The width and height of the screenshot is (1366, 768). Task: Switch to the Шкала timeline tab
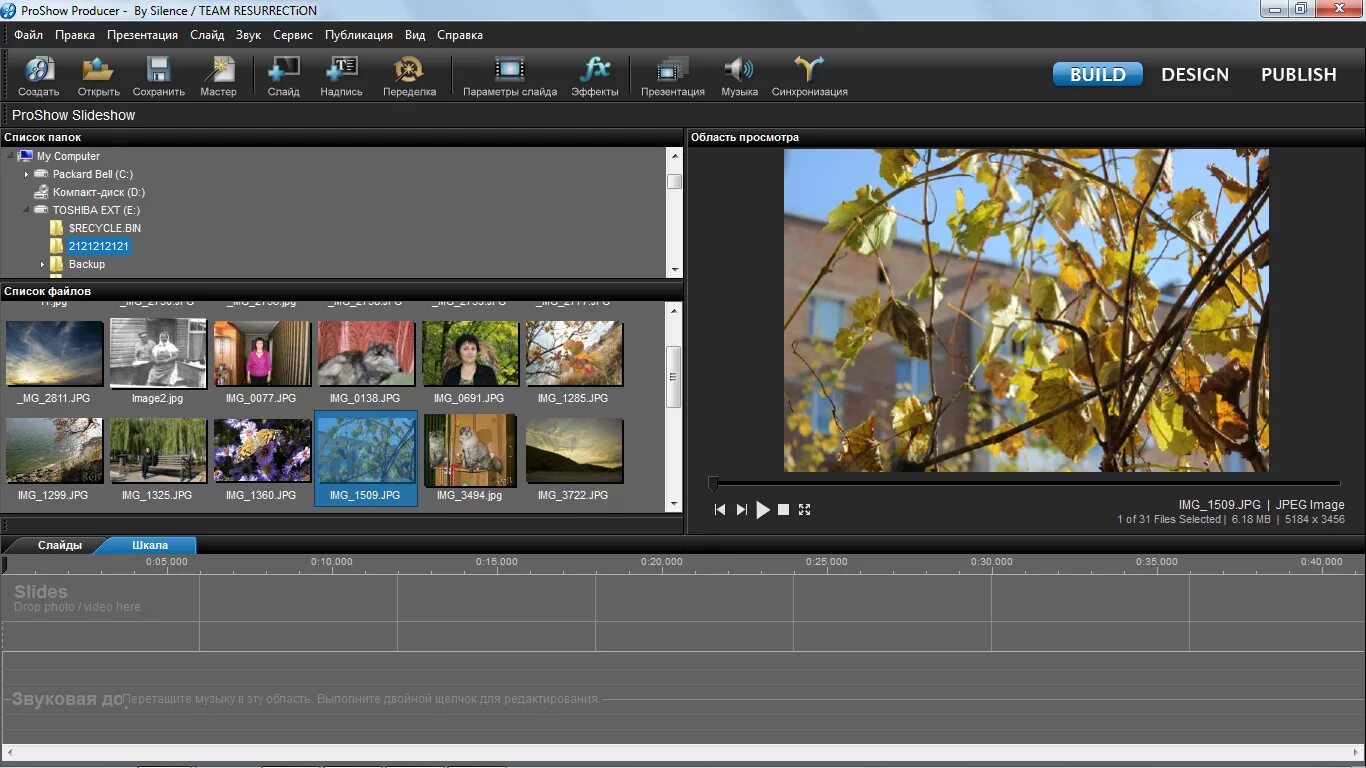coord(150,545)
